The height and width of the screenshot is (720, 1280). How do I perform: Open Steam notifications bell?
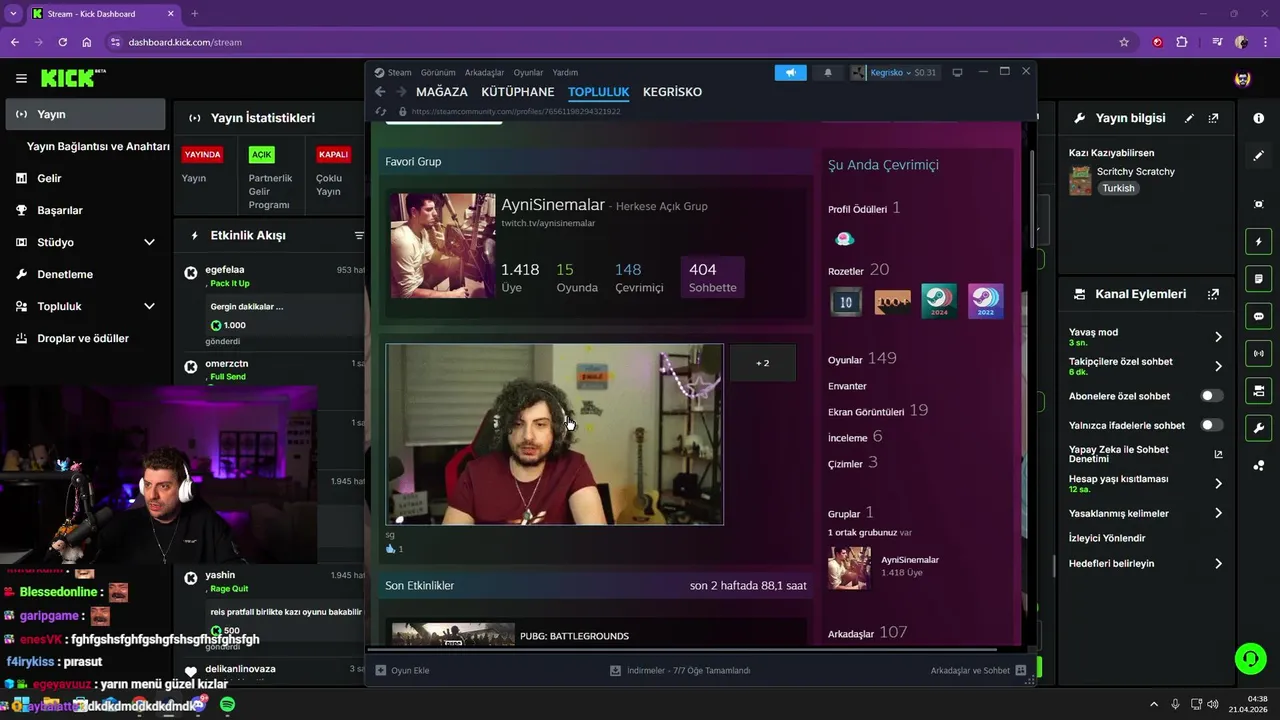[x=827, y=73]
